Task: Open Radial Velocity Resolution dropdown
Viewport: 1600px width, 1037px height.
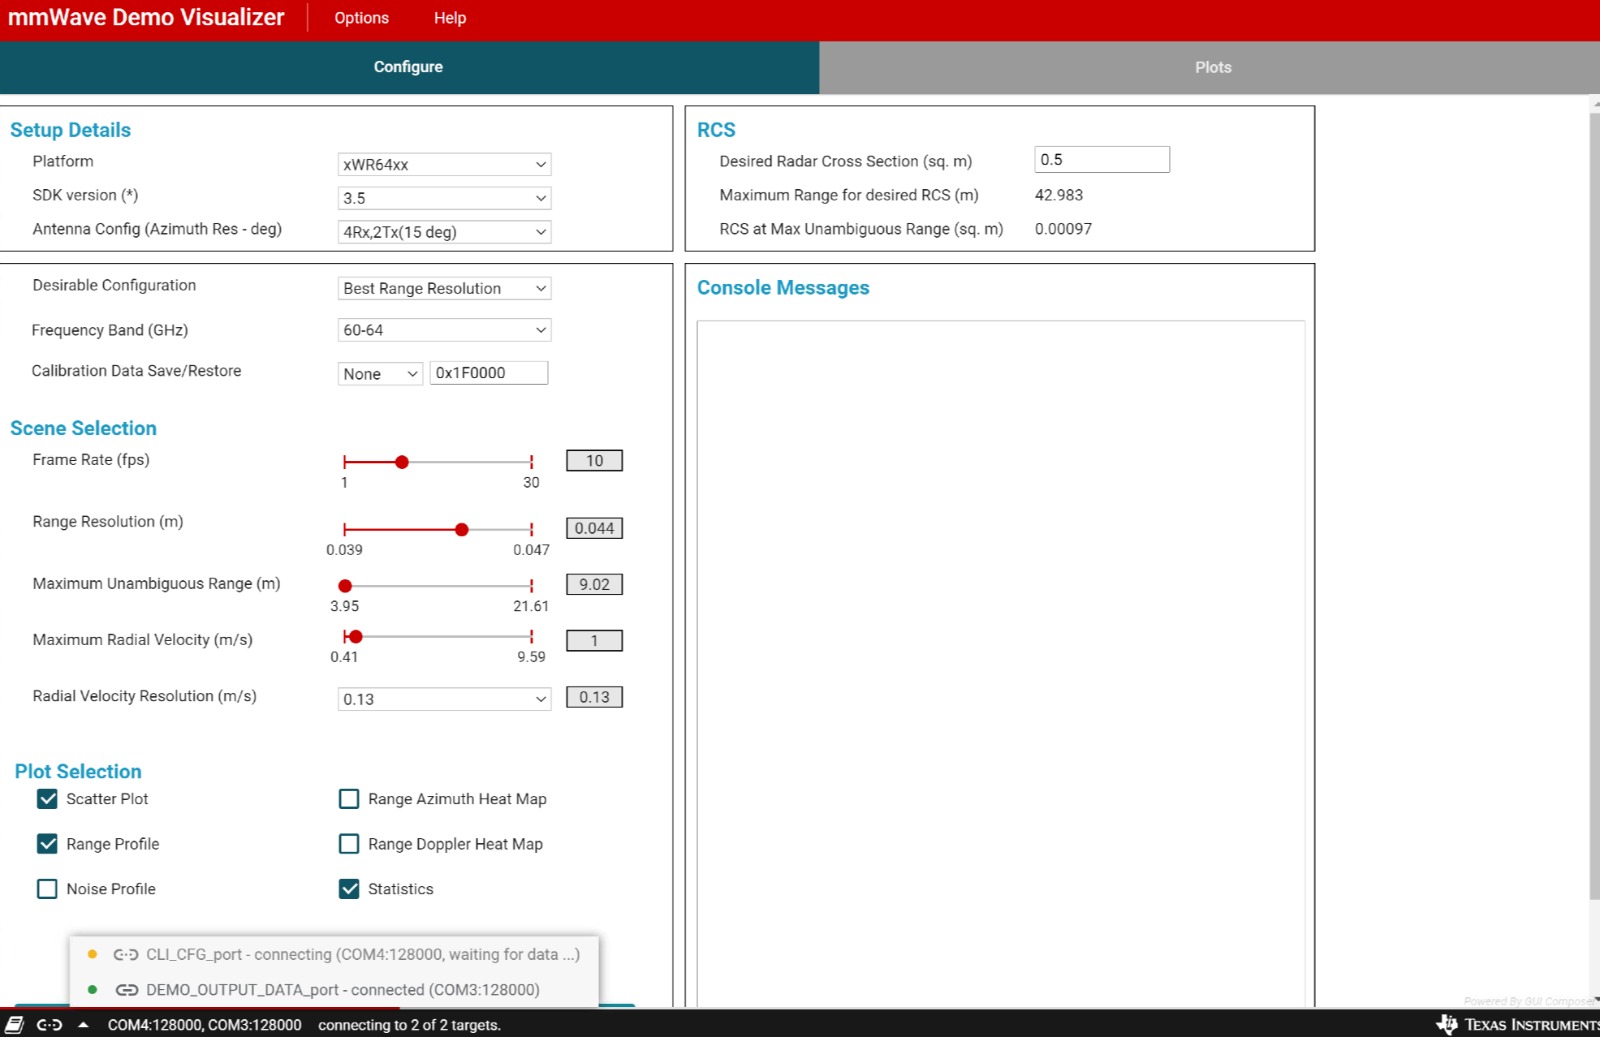Action: 444,699
